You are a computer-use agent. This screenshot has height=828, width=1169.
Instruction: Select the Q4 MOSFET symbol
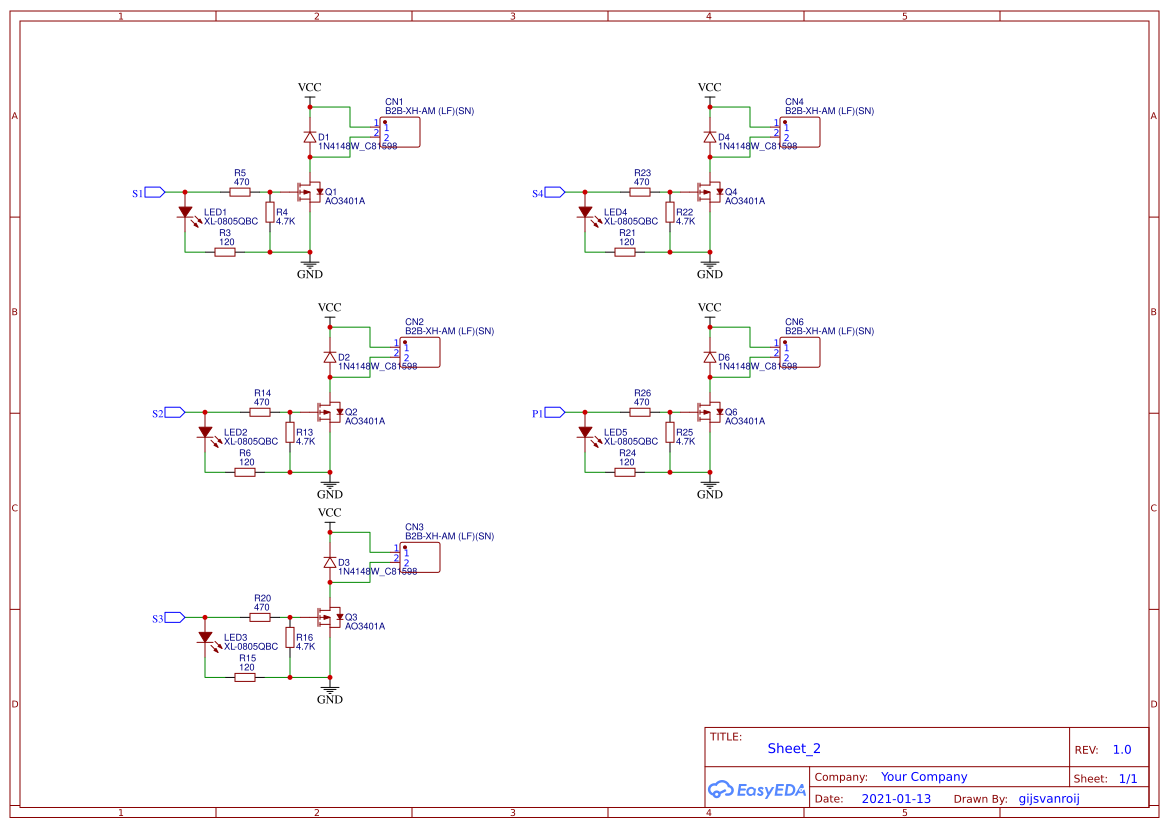pos(710,192)
